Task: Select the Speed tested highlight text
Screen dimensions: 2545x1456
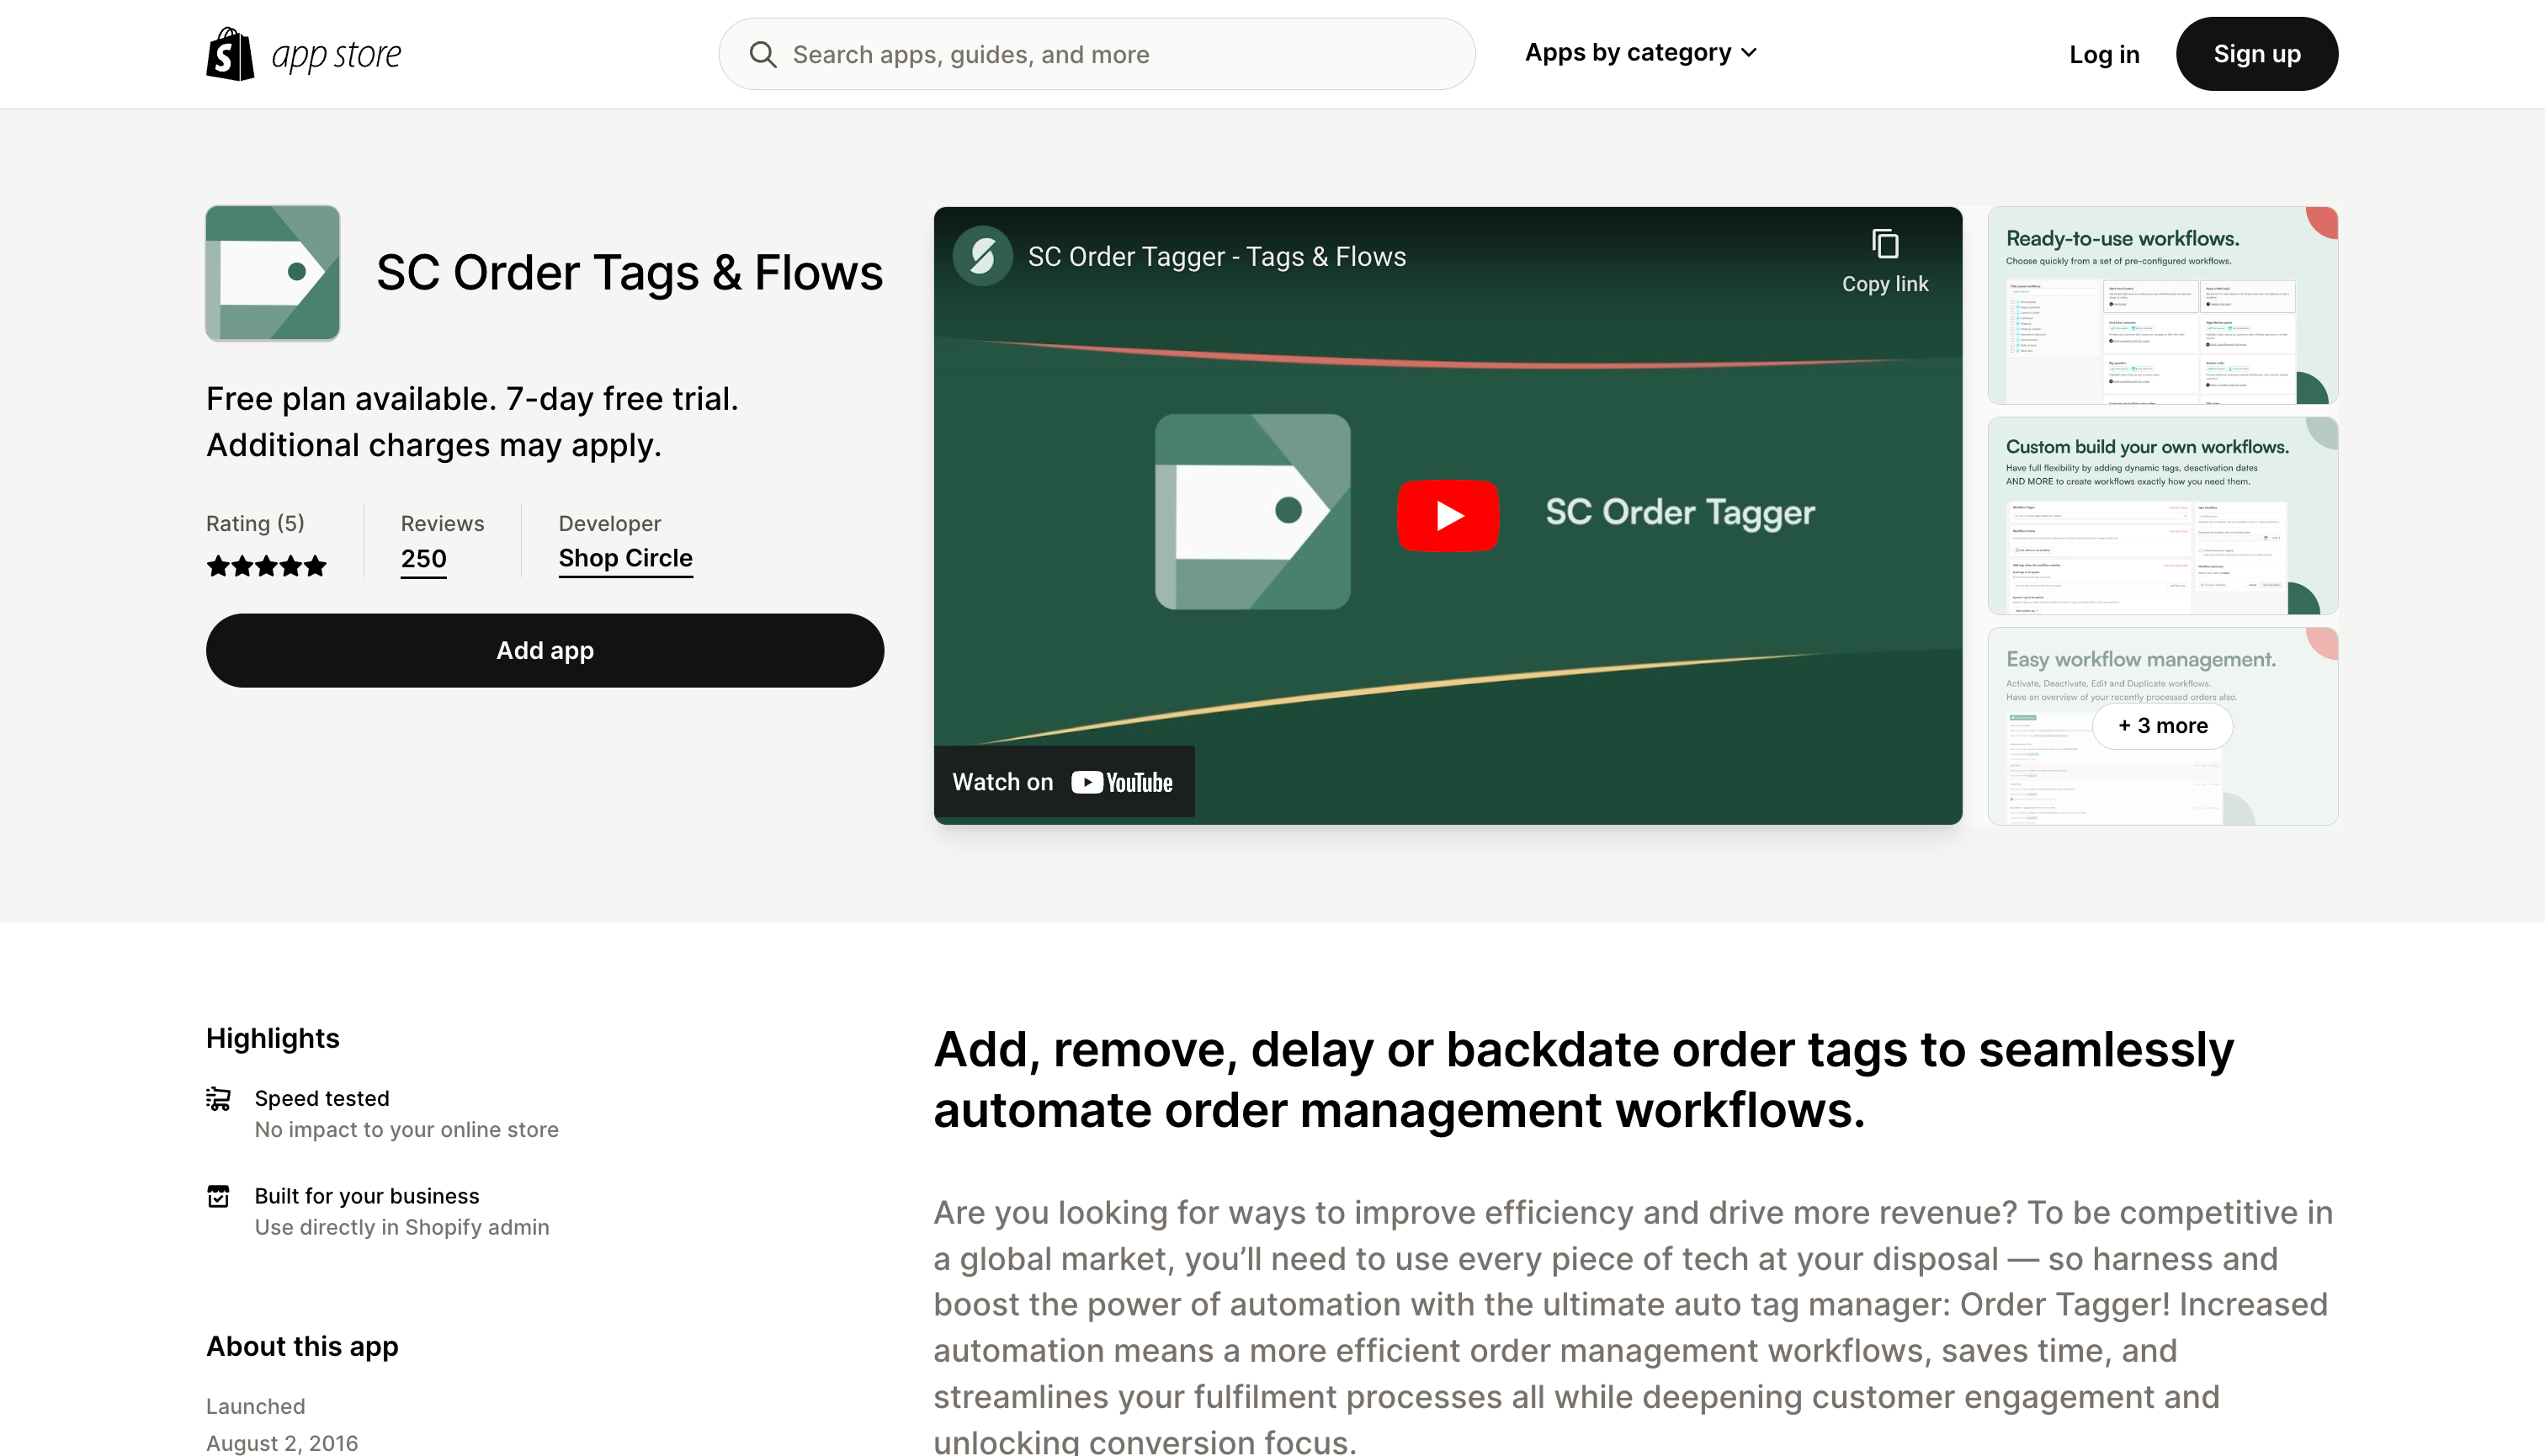Action: click(322, 1098)
